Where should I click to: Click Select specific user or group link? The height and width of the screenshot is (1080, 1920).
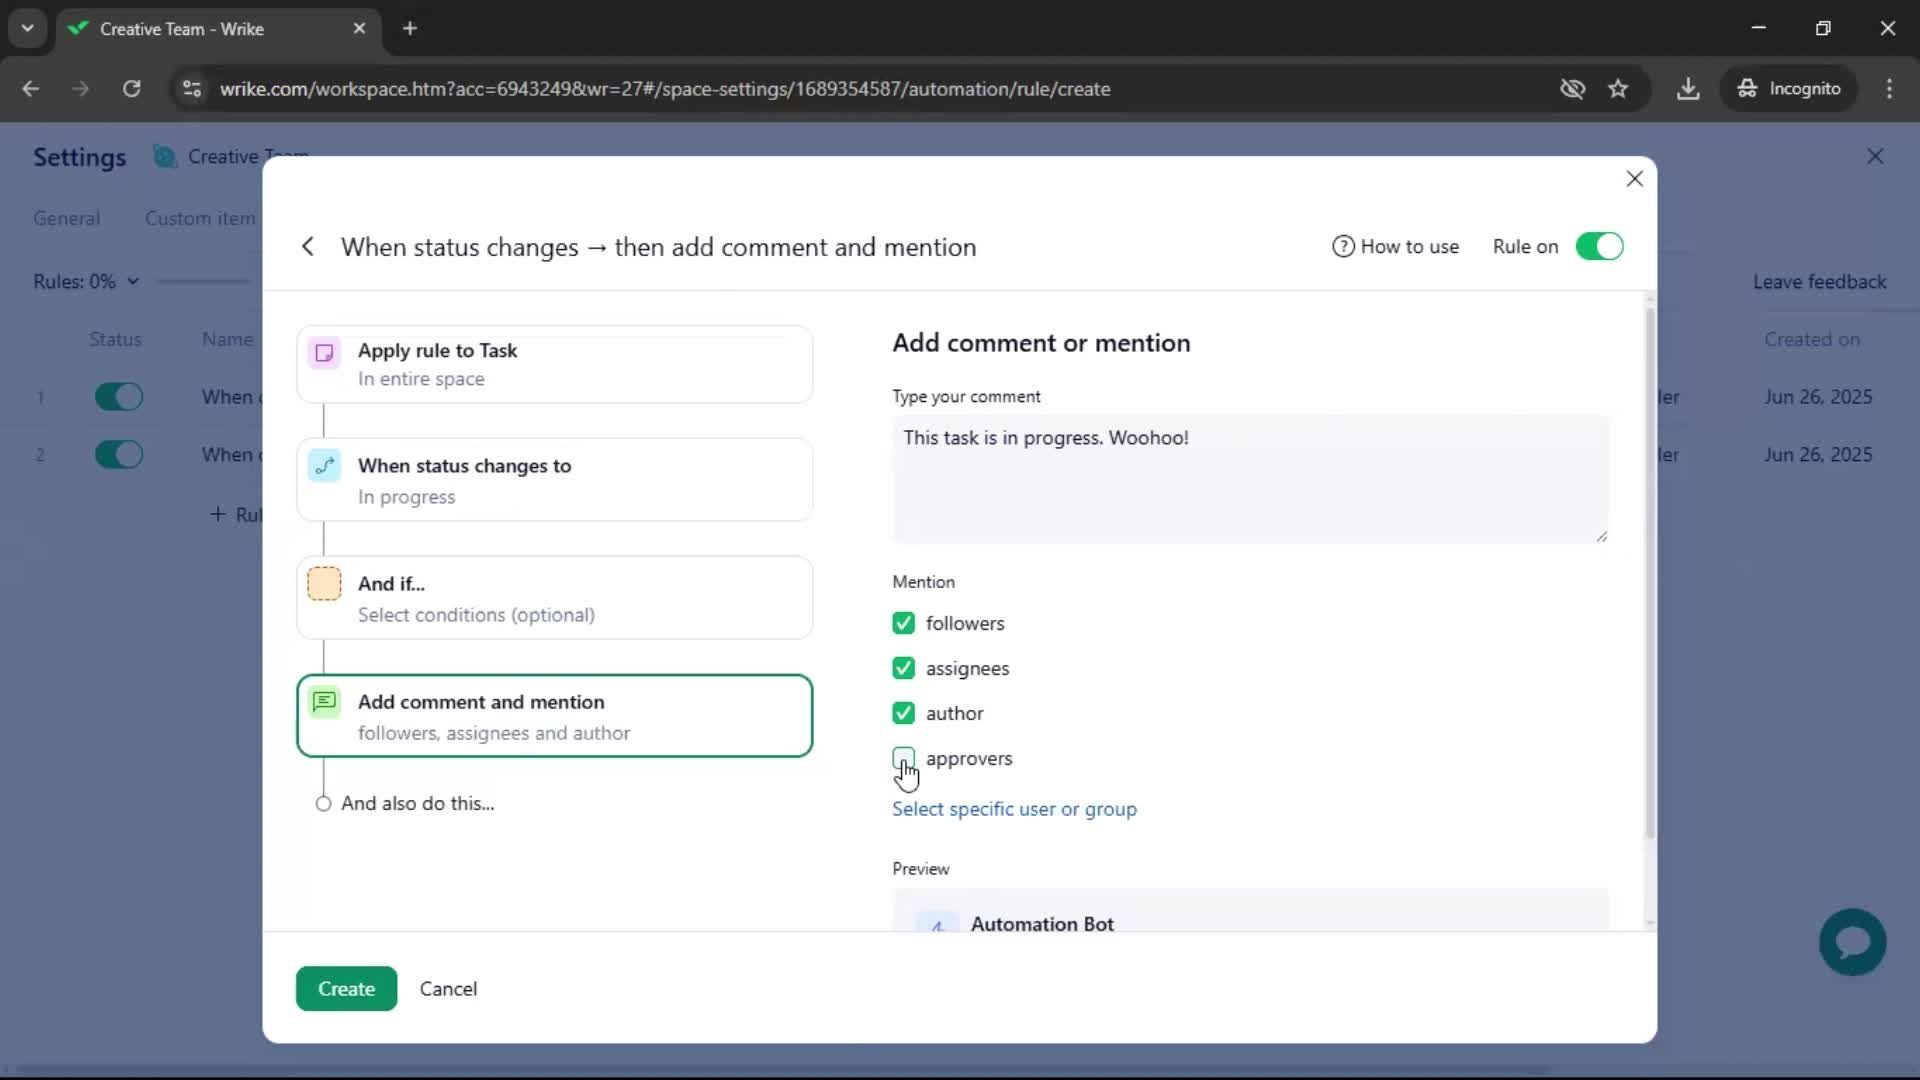(1014, 809)
